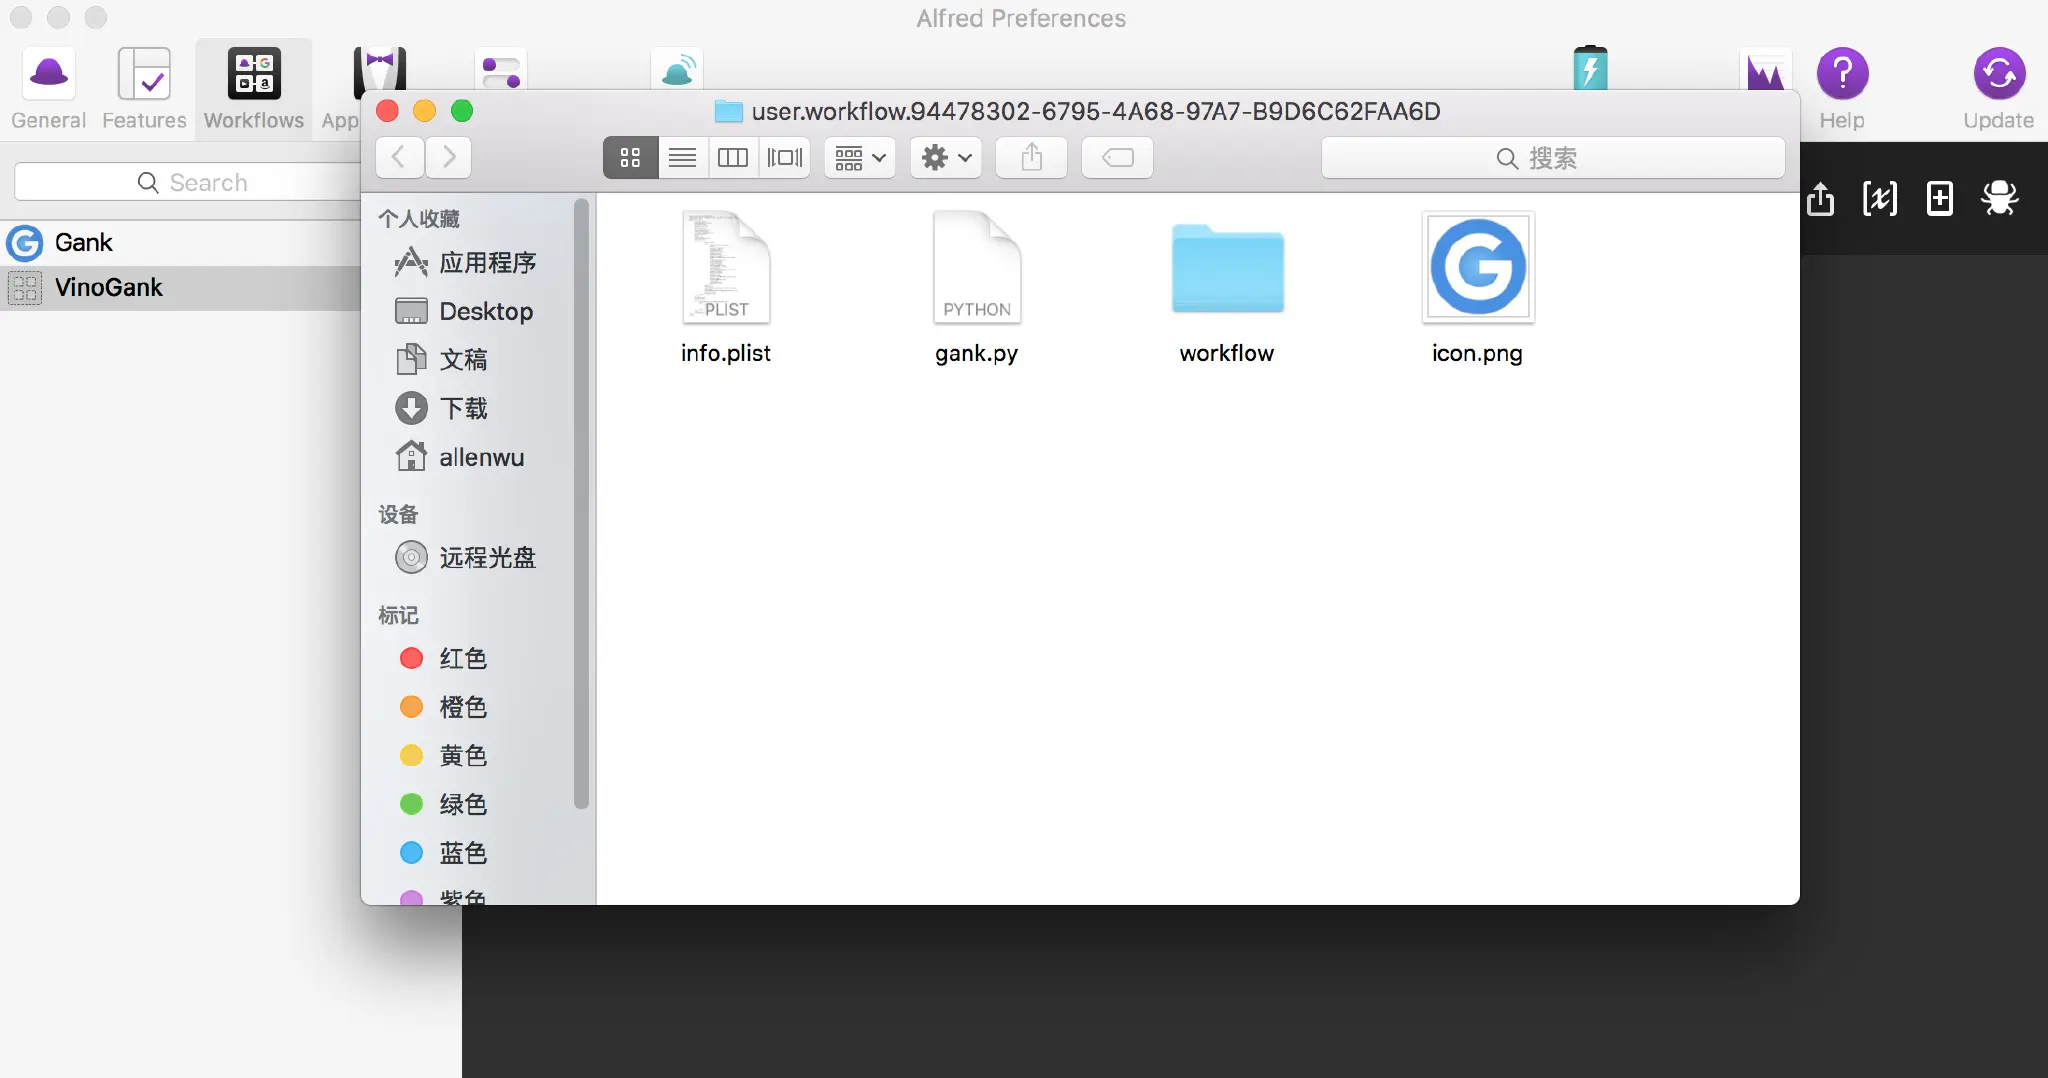Open the Finder arrange-by dropdown

coord(860,157)
